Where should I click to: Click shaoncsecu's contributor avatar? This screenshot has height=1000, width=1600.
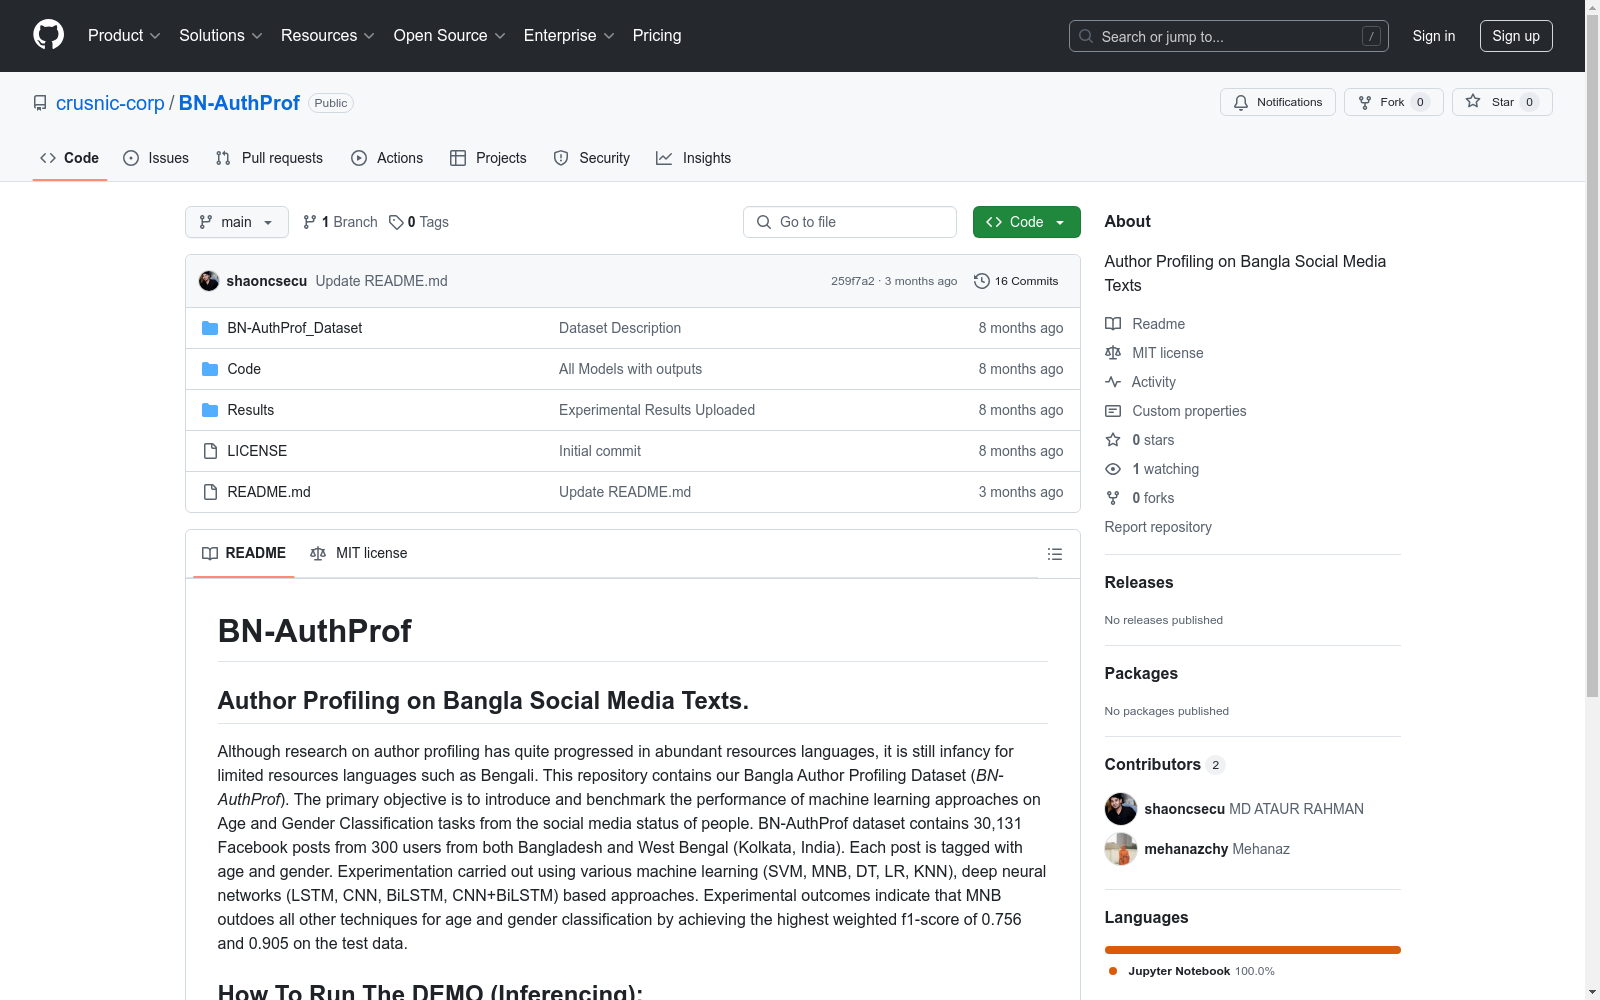pos(1121,809)
